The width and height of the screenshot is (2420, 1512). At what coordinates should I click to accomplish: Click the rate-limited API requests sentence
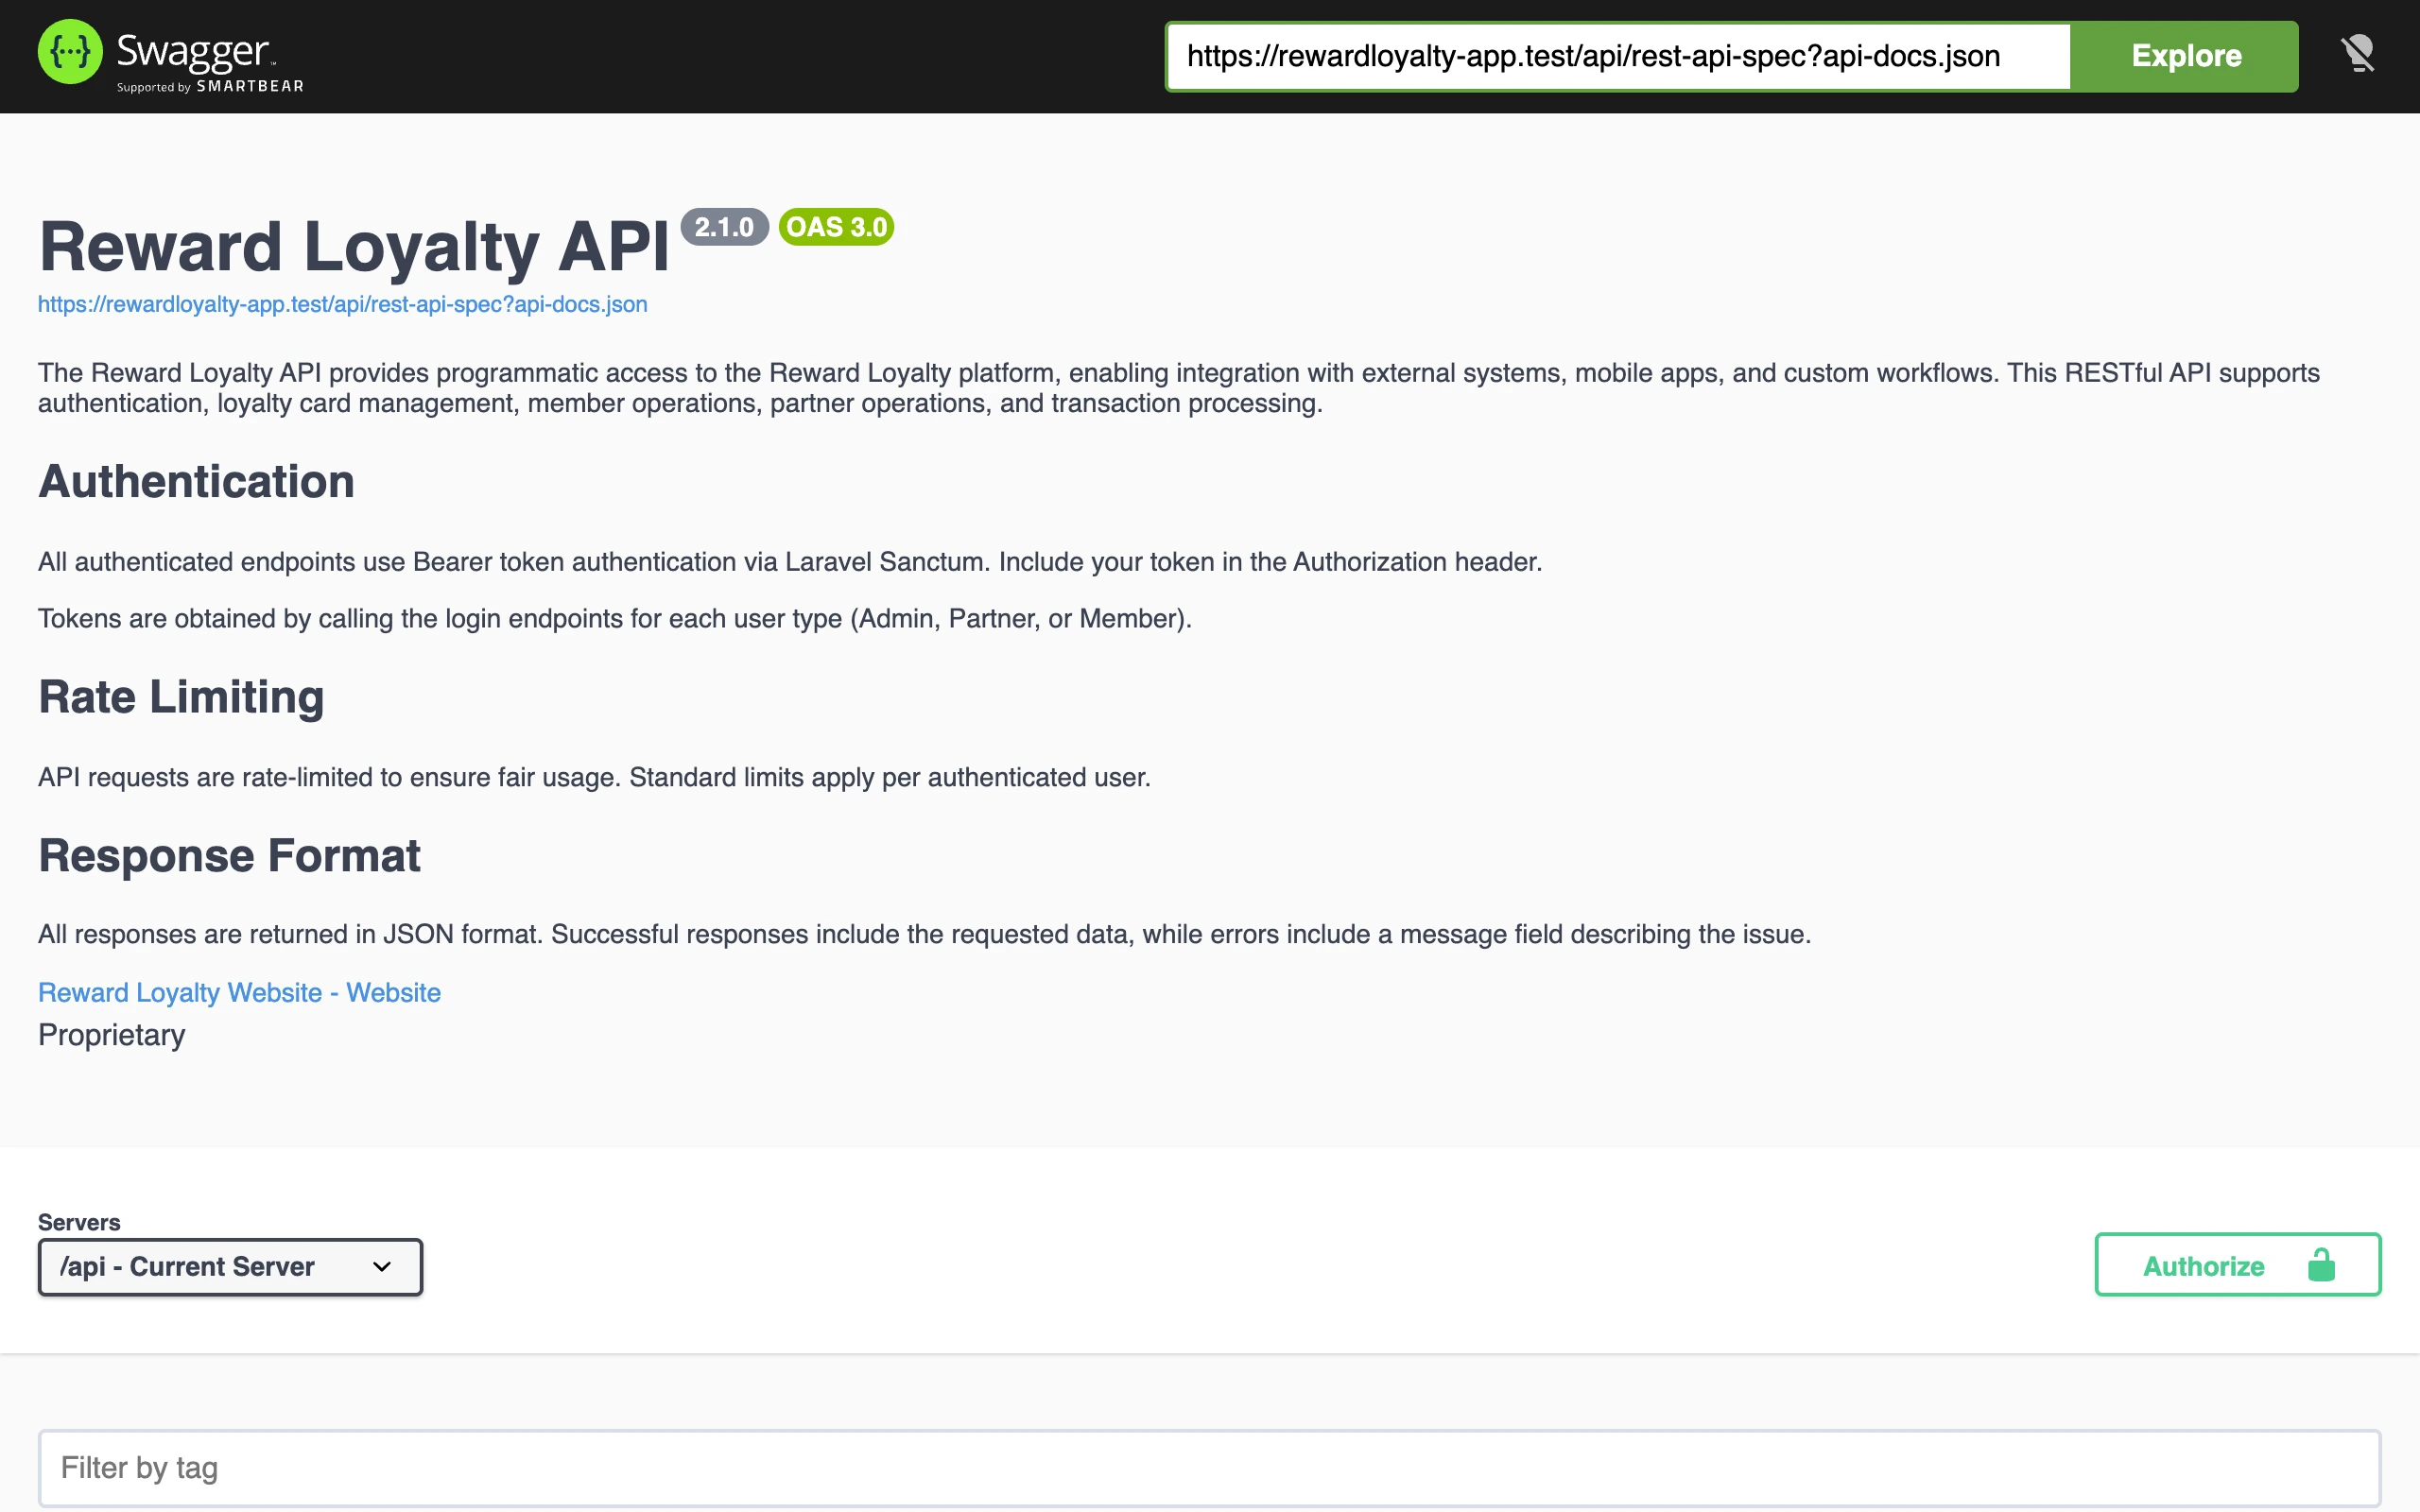pos(594,778)
